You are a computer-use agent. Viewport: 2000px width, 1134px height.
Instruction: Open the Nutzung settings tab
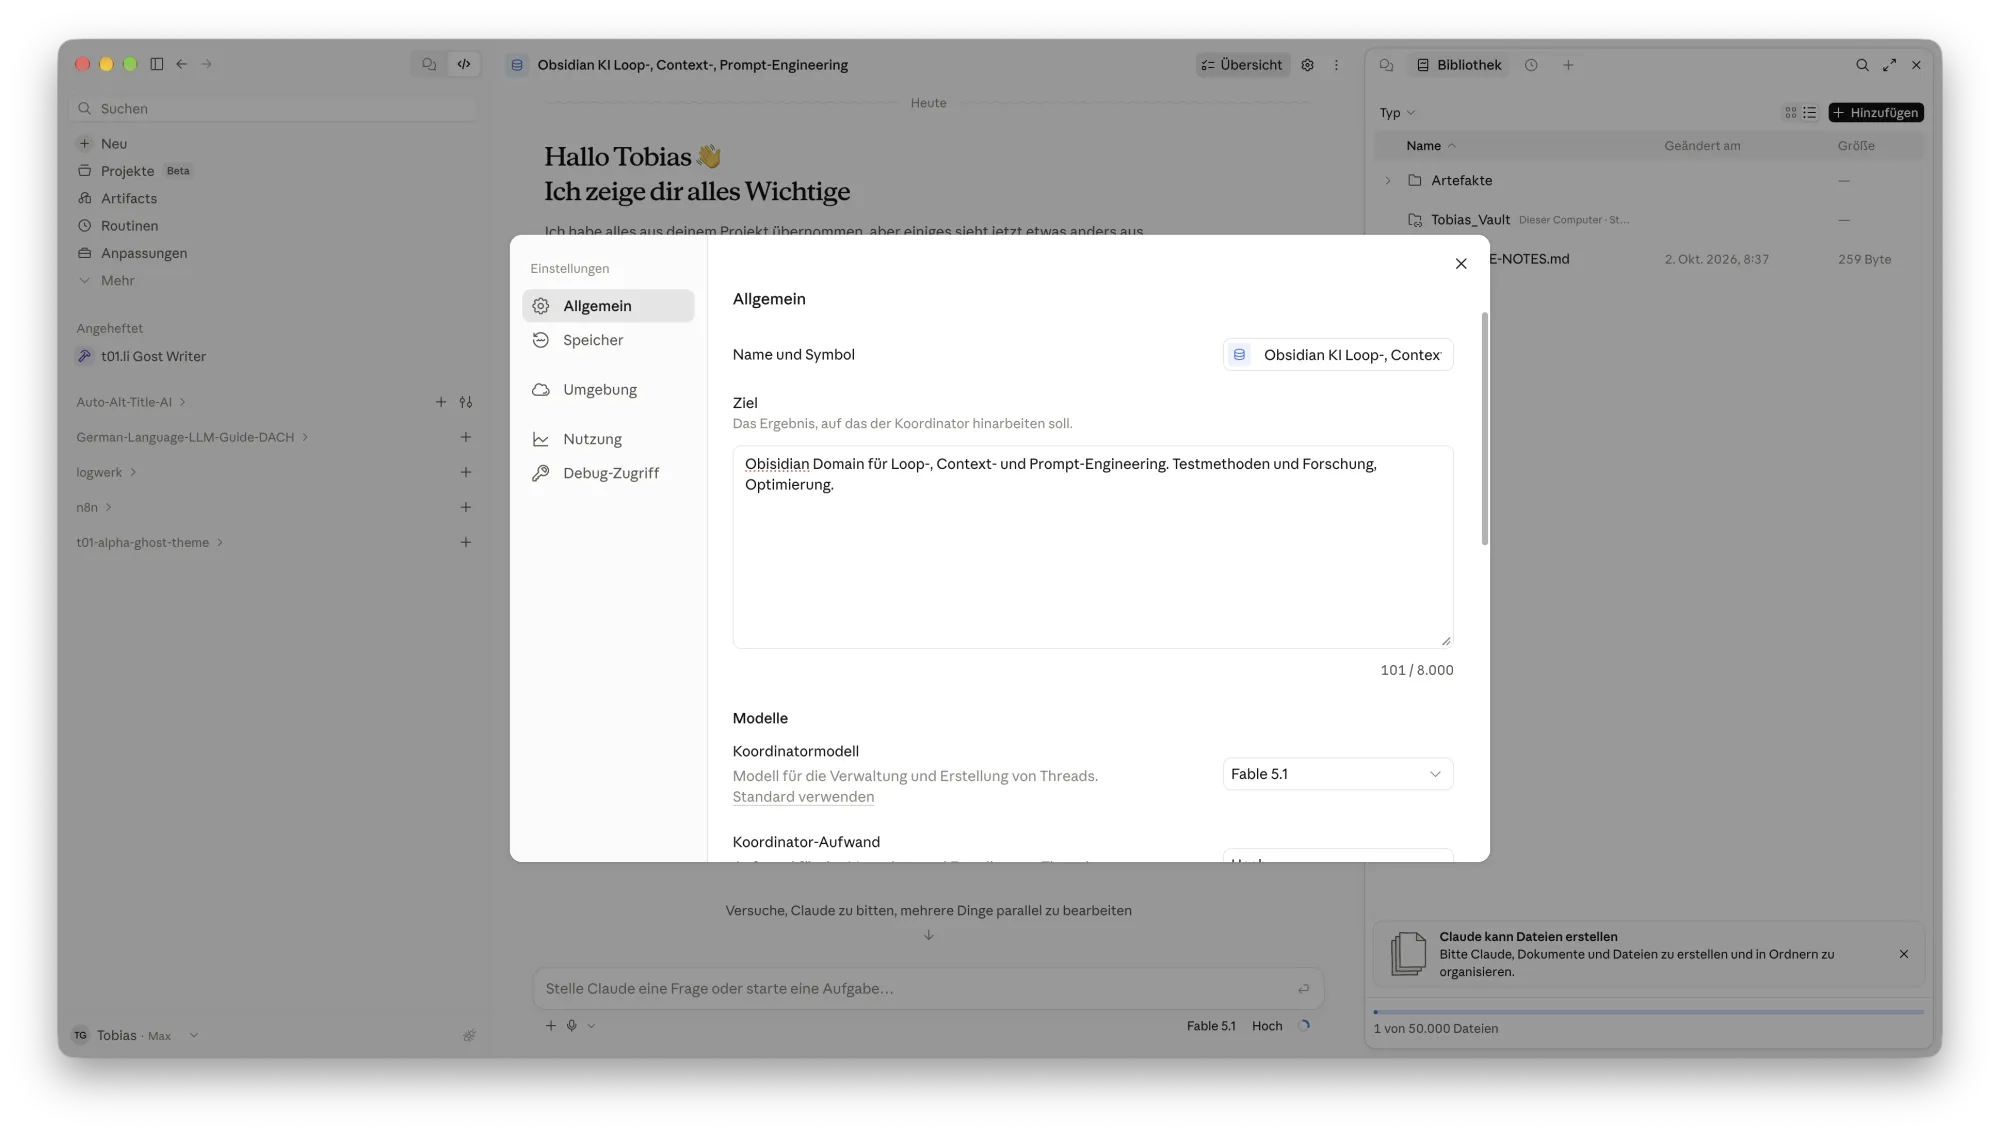pos(608,439)
